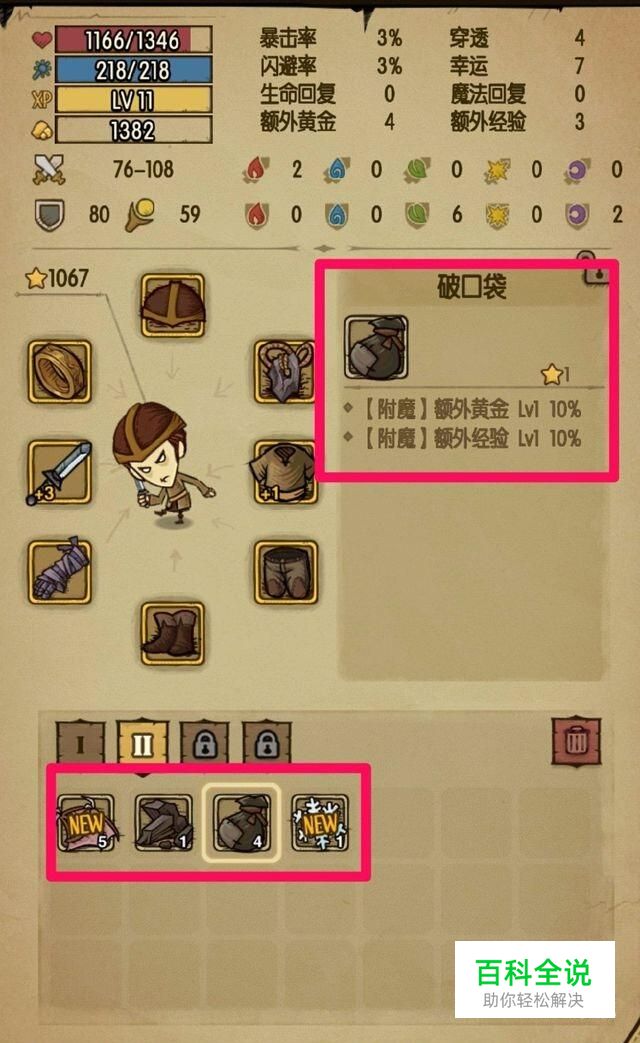Tap the second locked inventory tab

pos(266,742)
